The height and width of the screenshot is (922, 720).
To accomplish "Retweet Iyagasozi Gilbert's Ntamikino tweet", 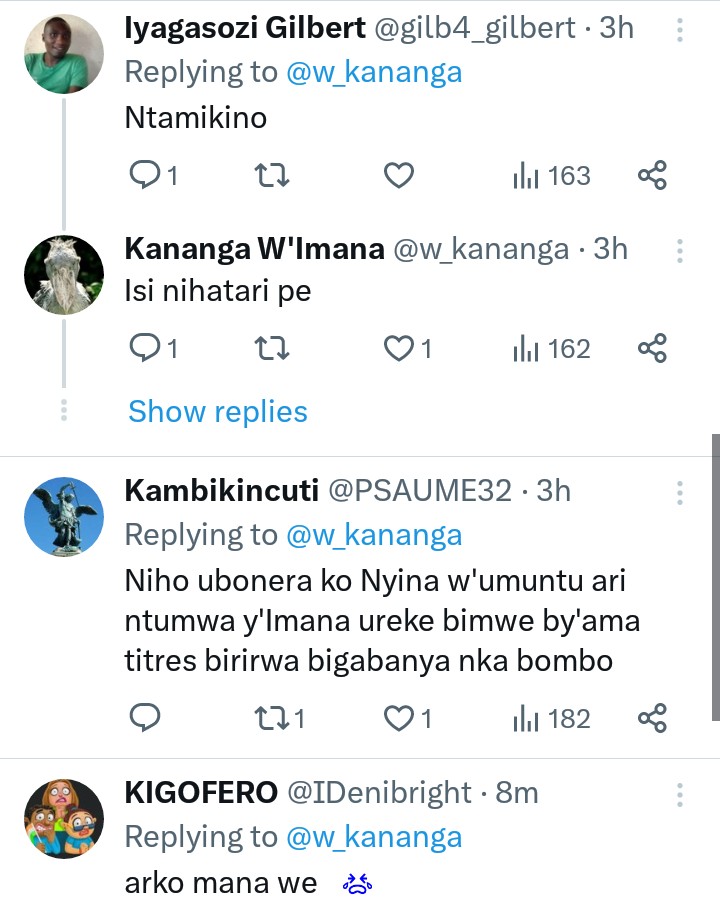I will coord(272,176).
